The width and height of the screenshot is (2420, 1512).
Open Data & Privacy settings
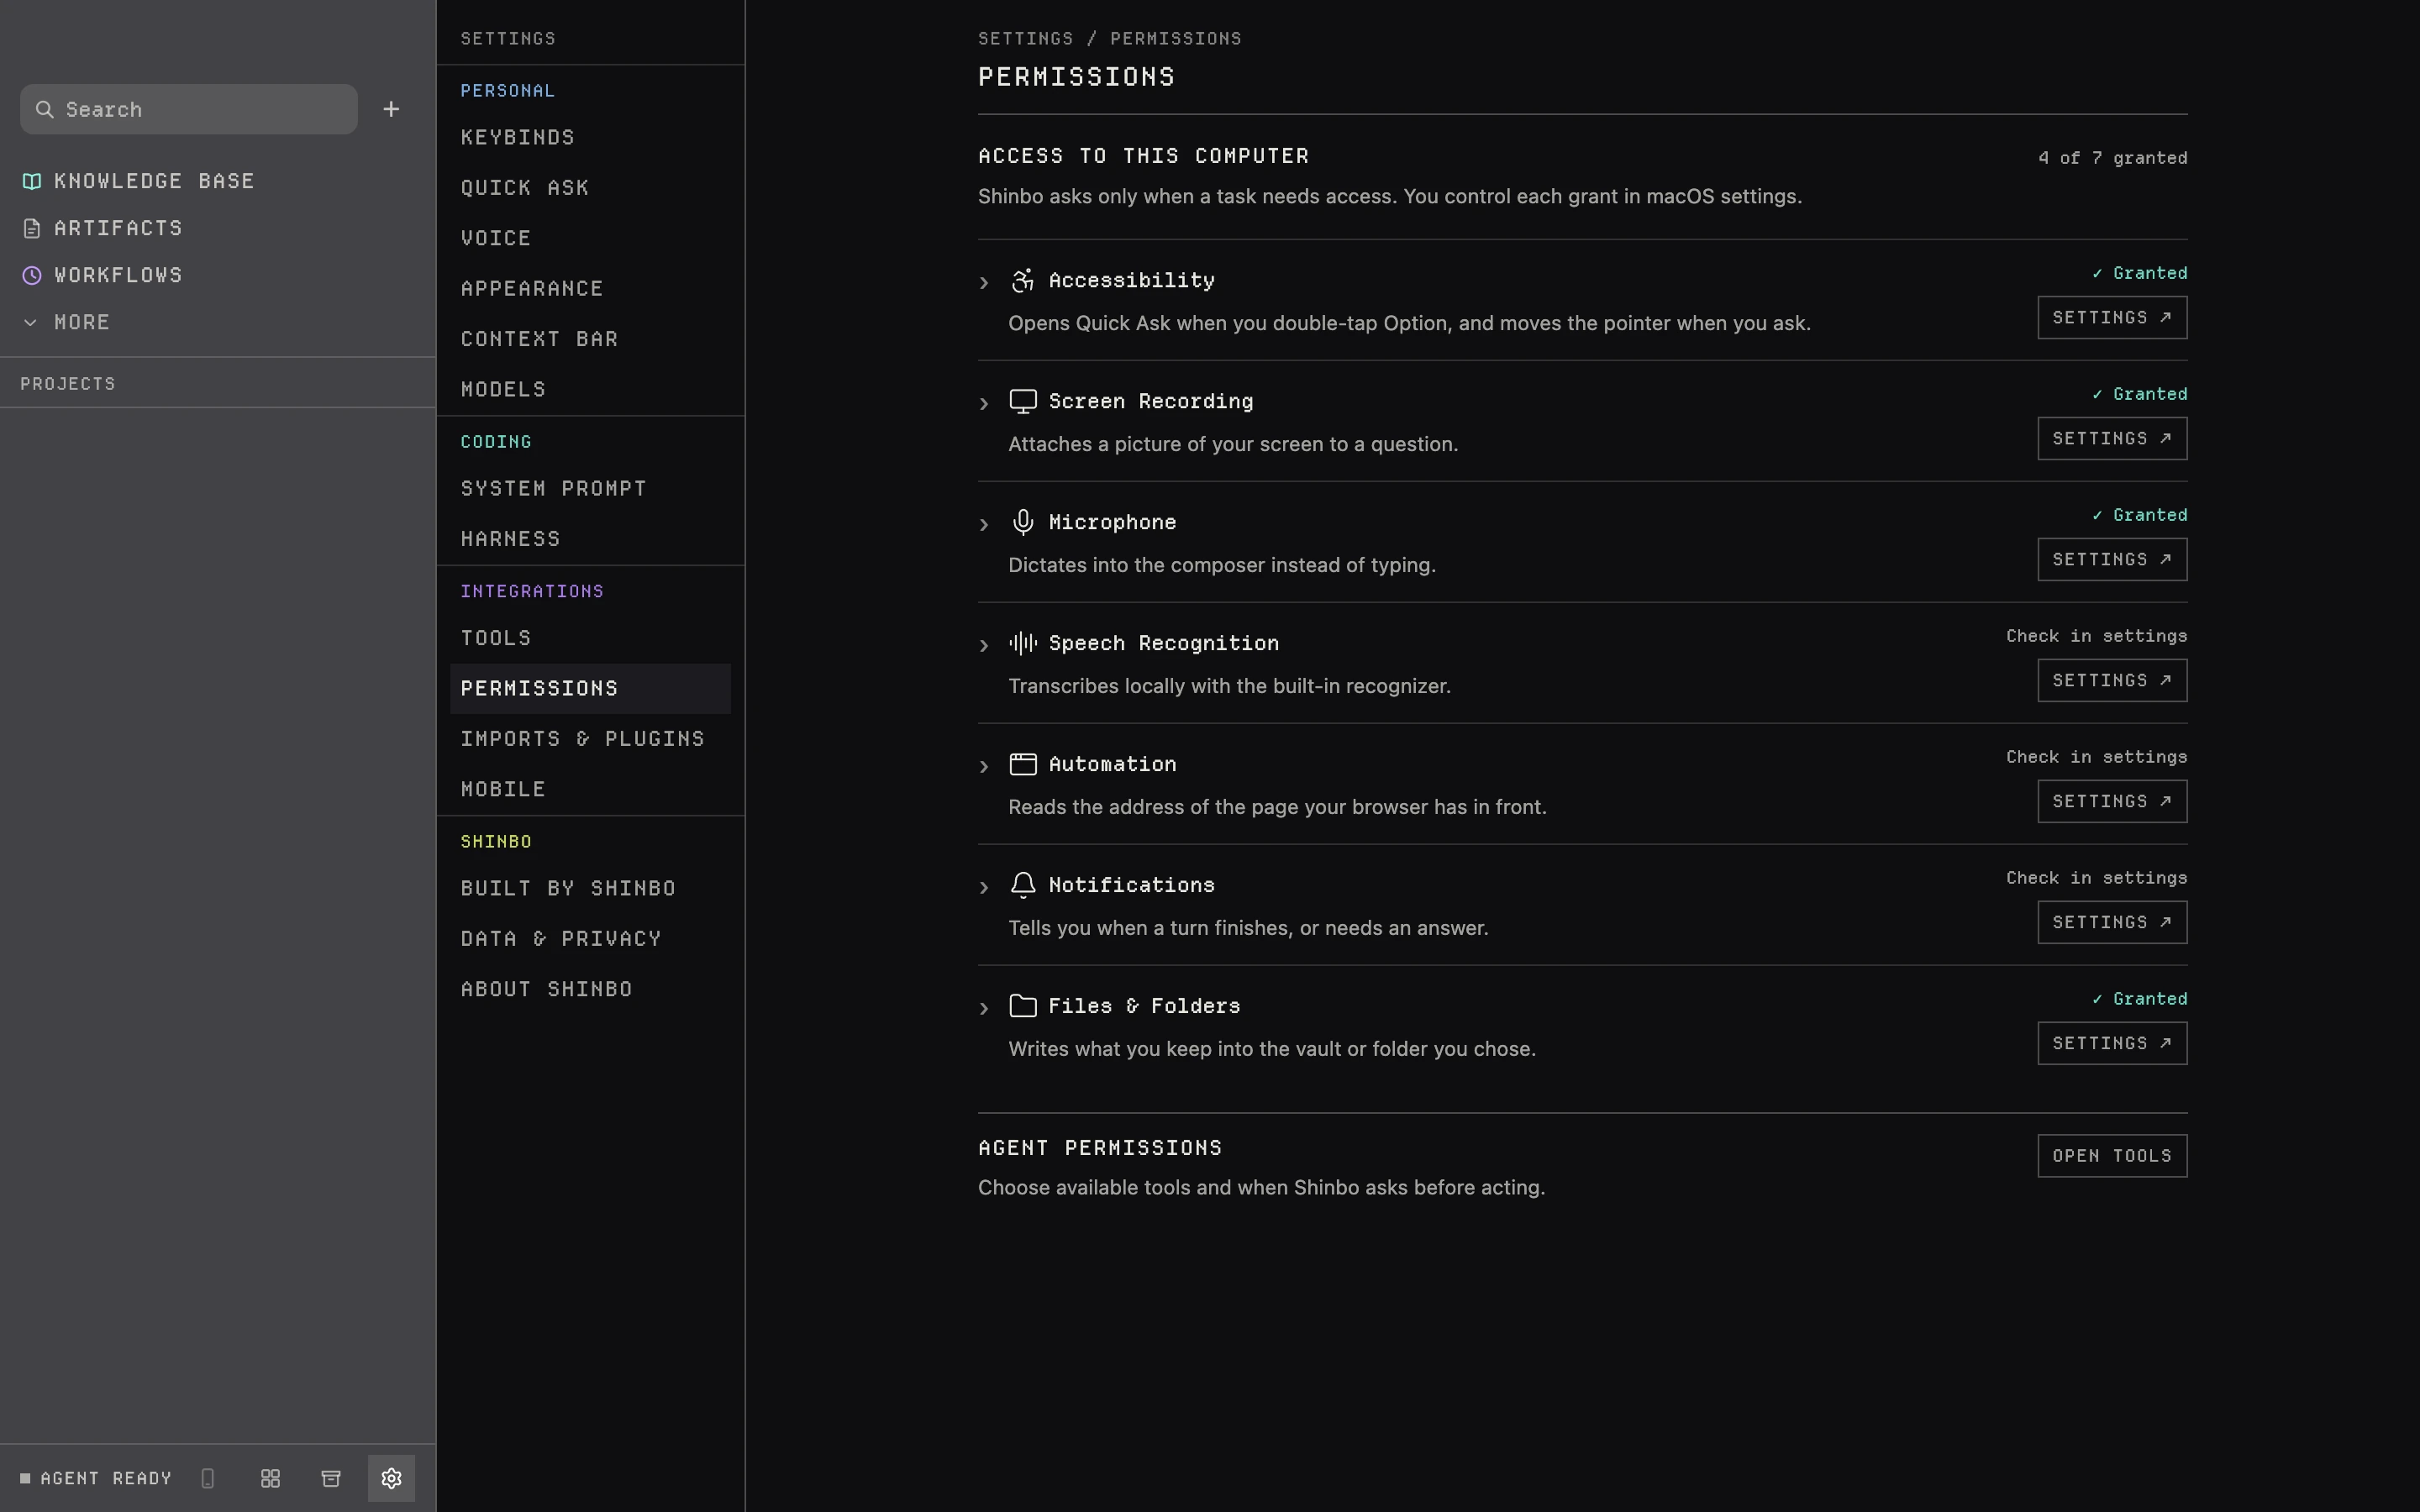(590, 939)
